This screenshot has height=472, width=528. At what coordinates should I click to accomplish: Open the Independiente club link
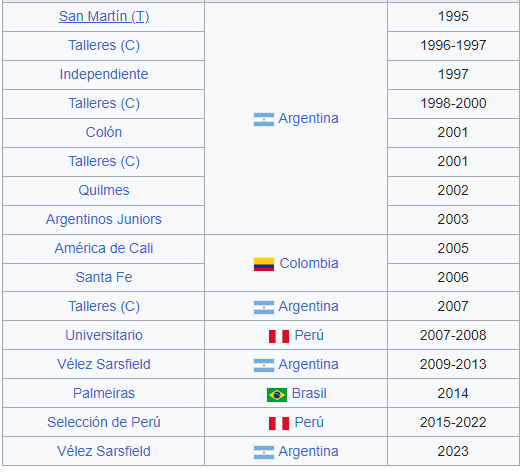tap(104, 74)
